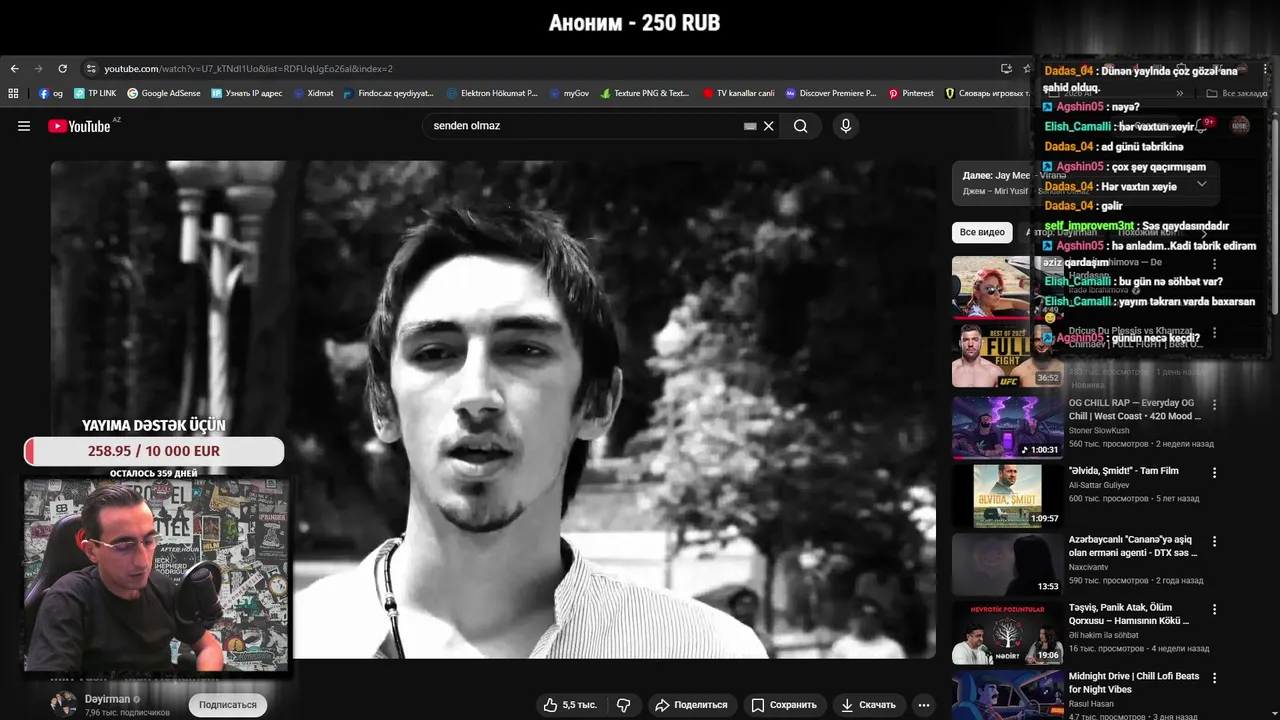
Task: Click the address bar URL
Action: coord(248,69)
